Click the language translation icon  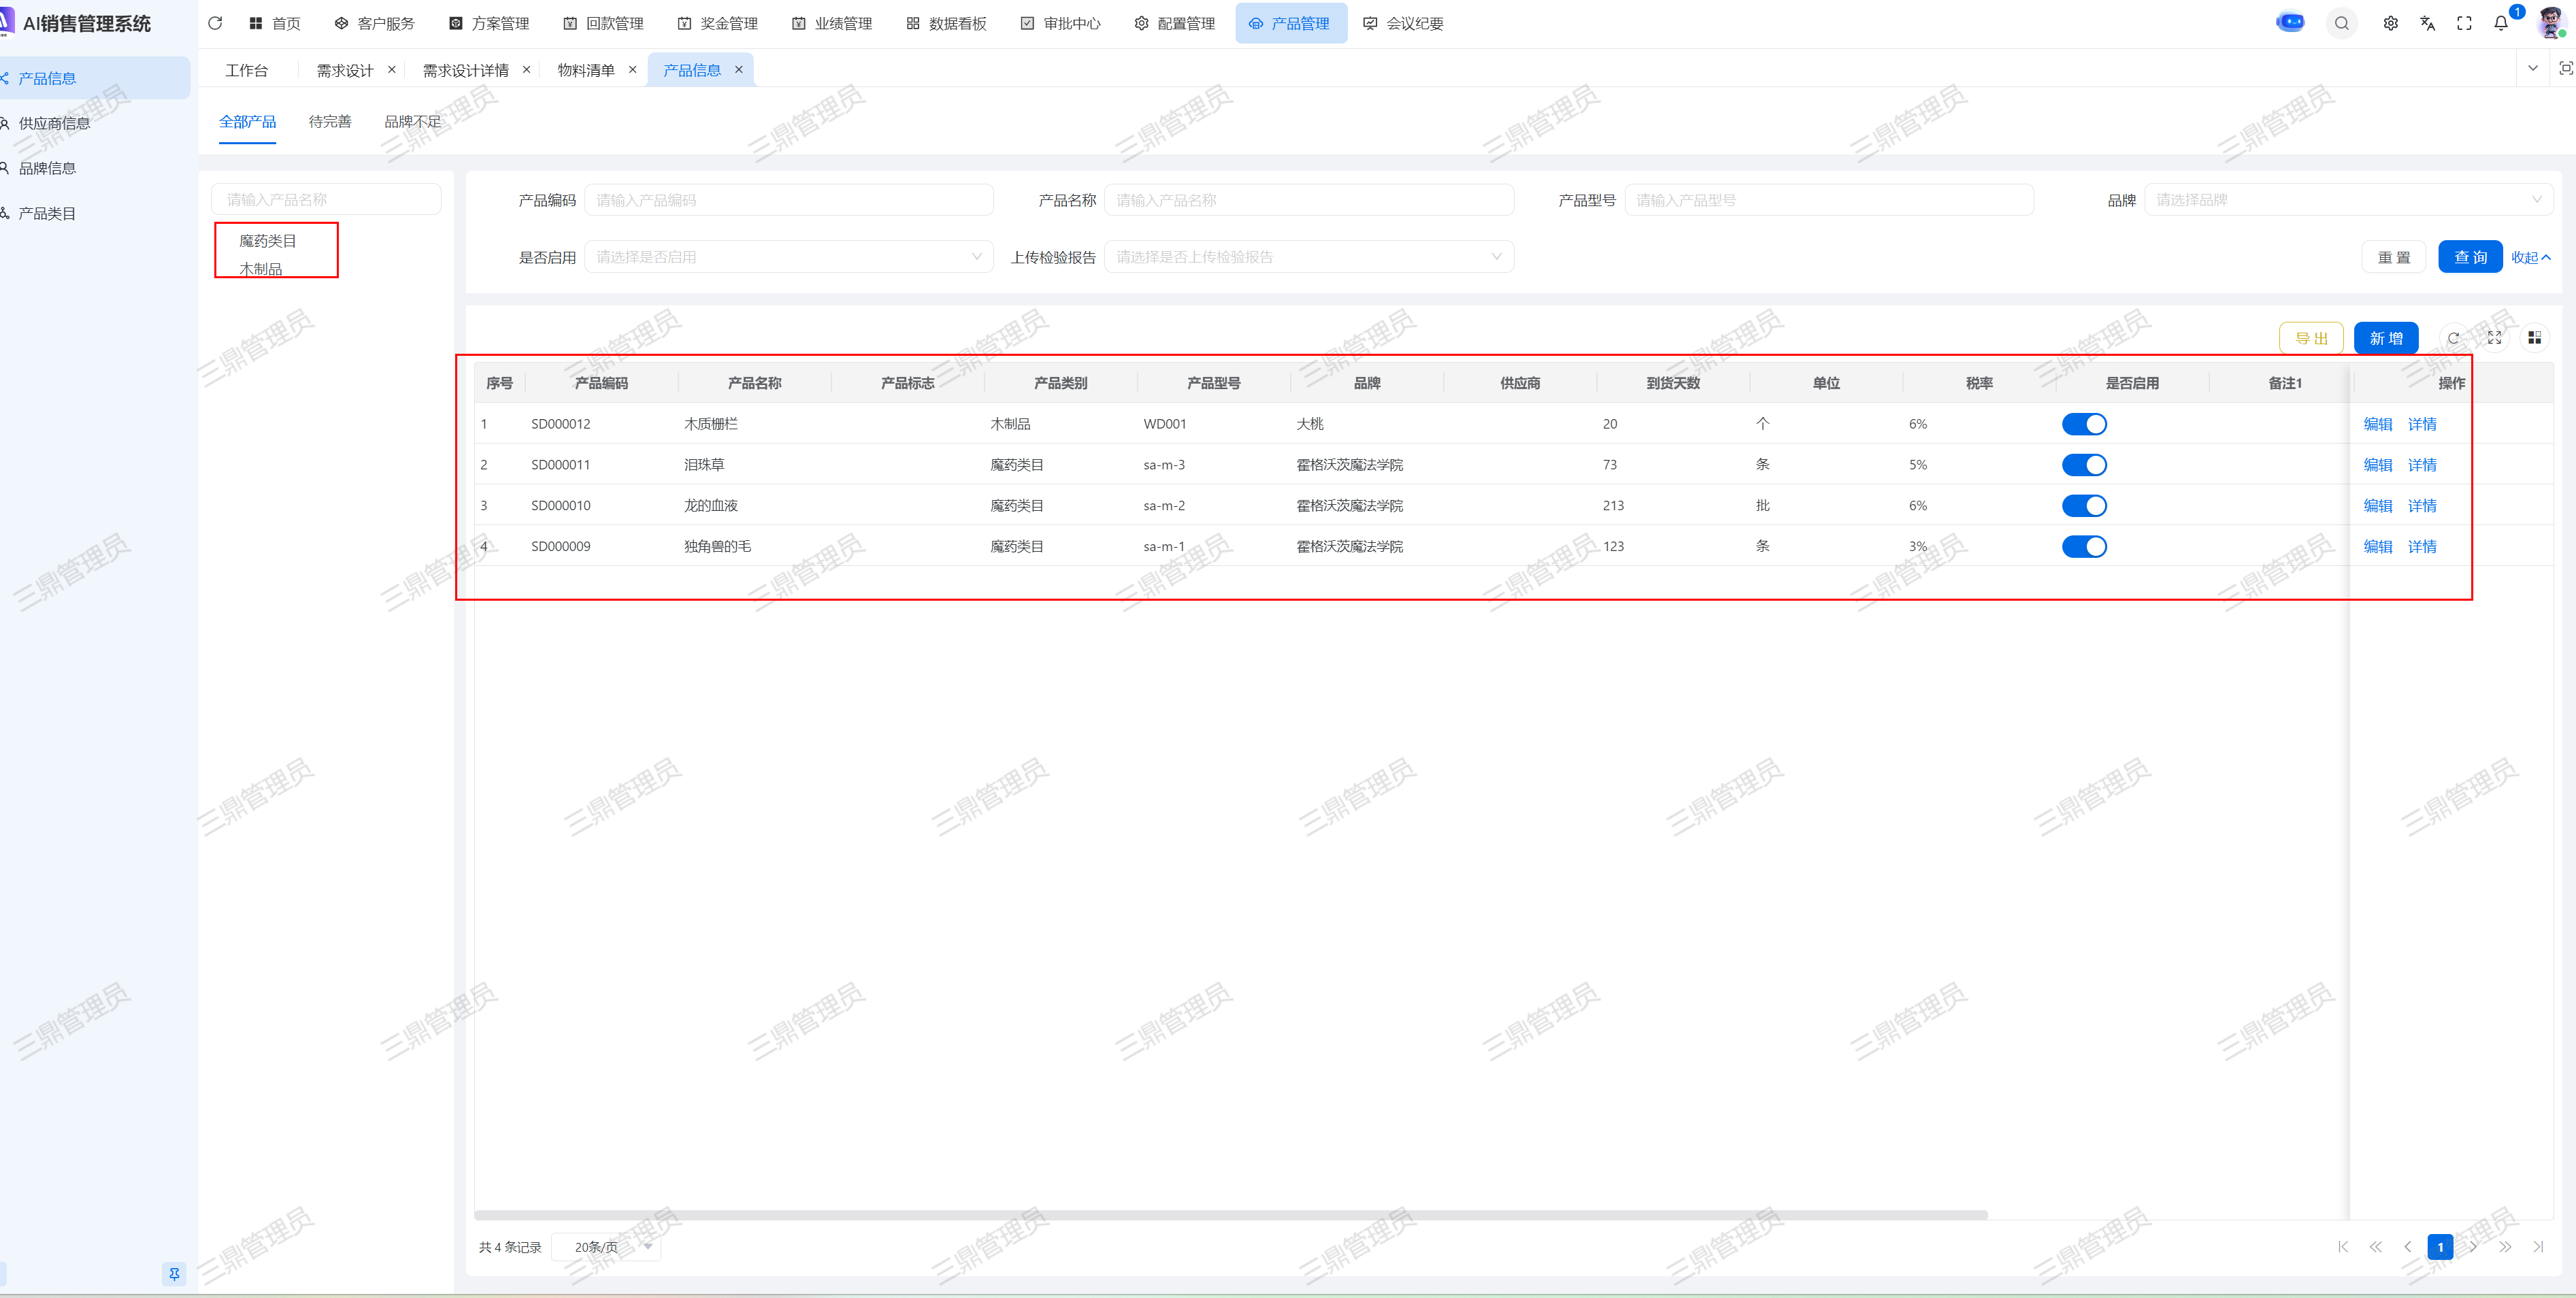pyautogui.click(x=2427, y=23)
